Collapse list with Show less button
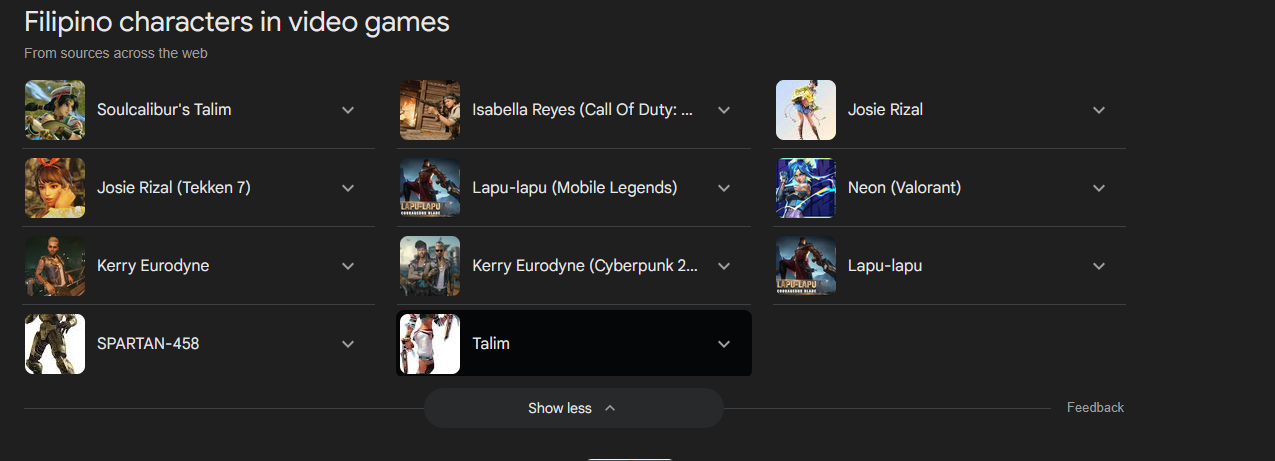Viewport: 1275px width, 461px height. coord(574,408)
